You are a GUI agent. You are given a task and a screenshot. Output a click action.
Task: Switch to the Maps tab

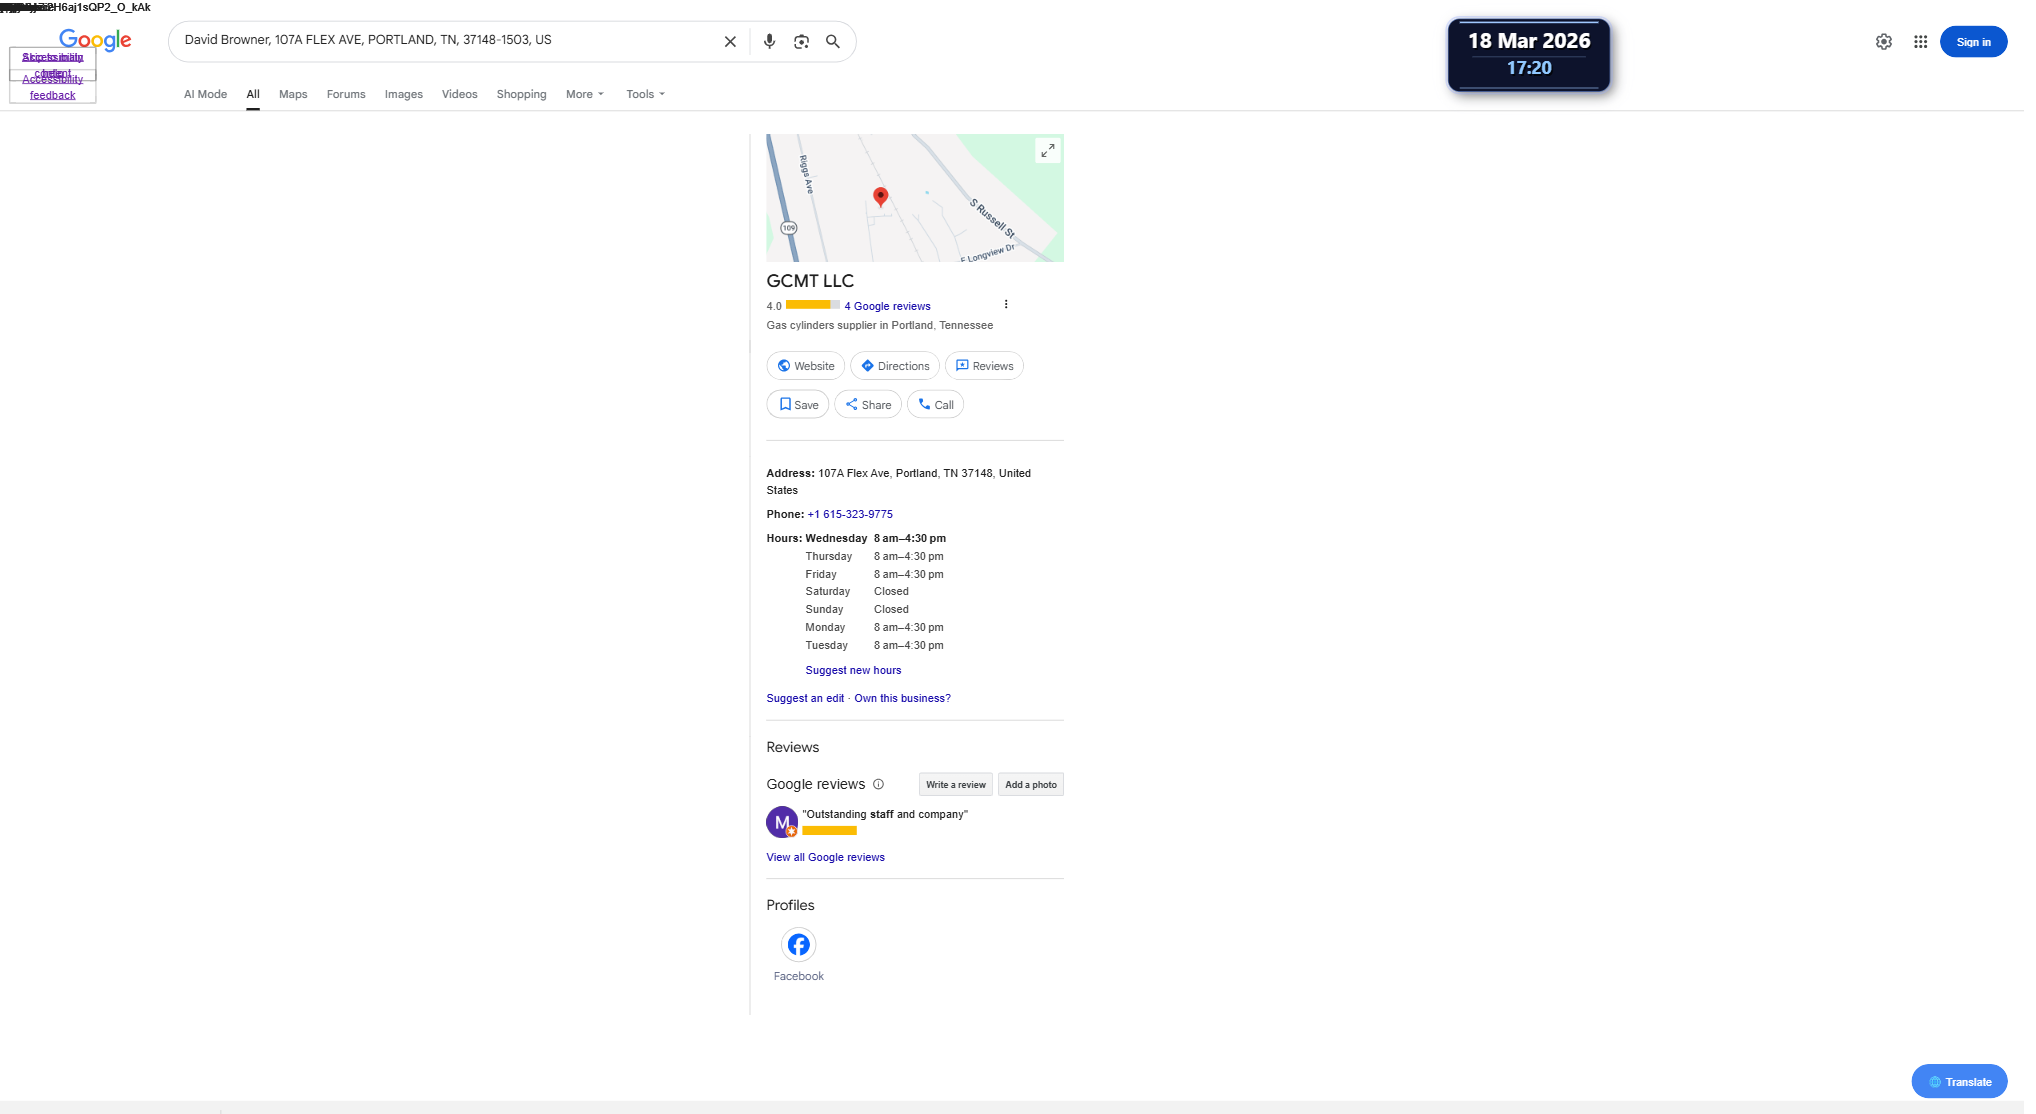click(x=293, y=94)
